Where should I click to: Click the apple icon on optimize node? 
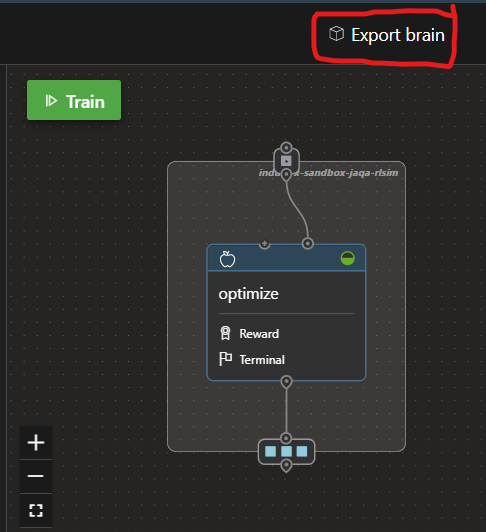[227, 259]
